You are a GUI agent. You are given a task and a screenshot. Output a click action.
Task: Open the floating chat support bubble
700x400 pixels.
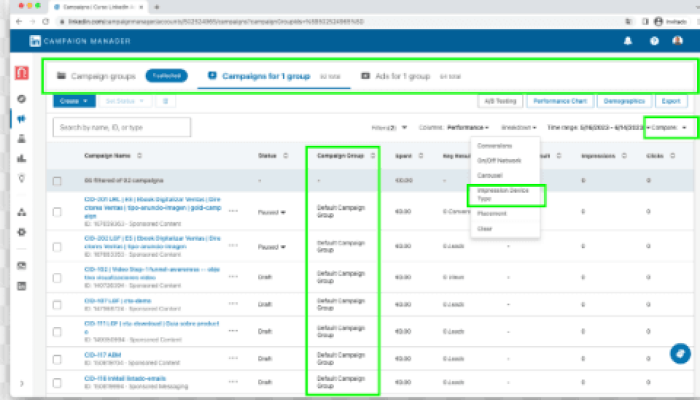pos(678,353)
